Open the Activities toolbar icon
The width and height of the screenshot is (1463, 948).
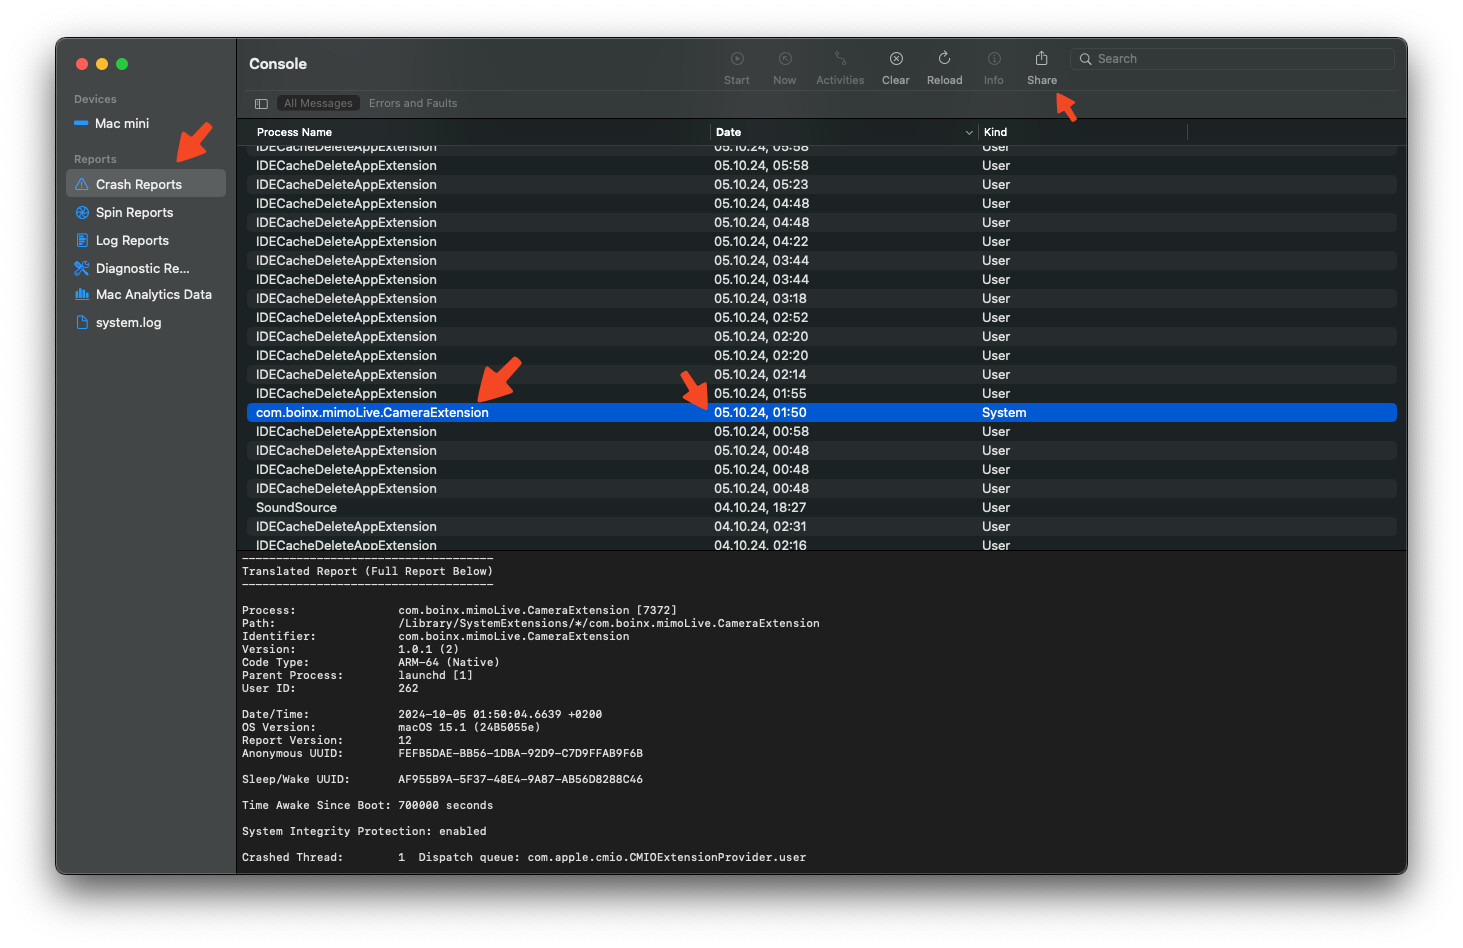point(840,59)
